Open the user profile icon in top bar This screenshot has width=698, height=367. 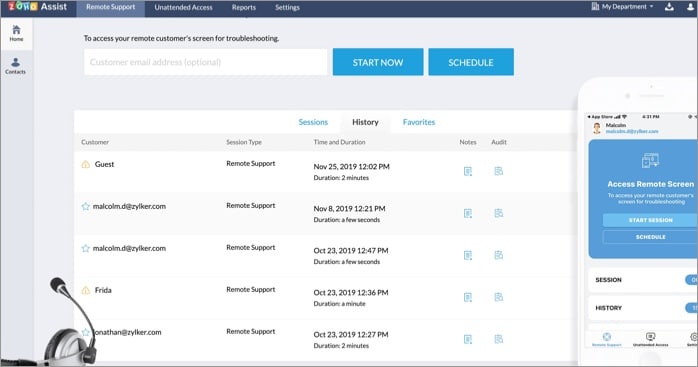click(x=690, y=7)
